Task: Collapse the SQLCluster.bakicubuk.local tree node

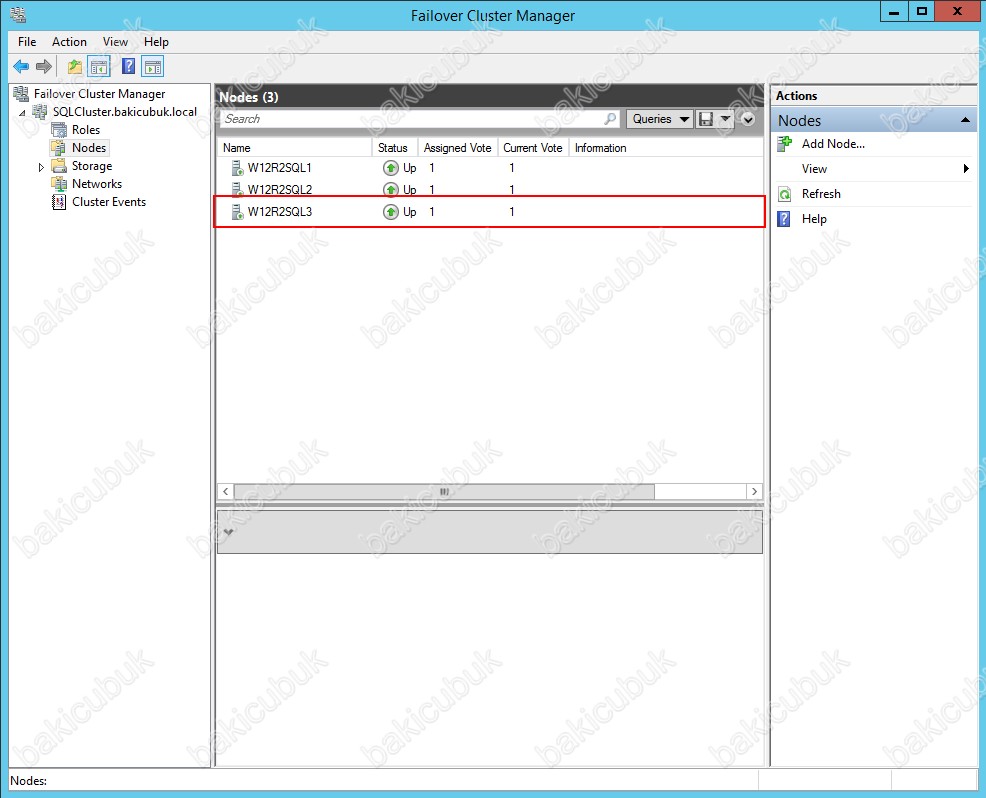Action: pos(23,113)
